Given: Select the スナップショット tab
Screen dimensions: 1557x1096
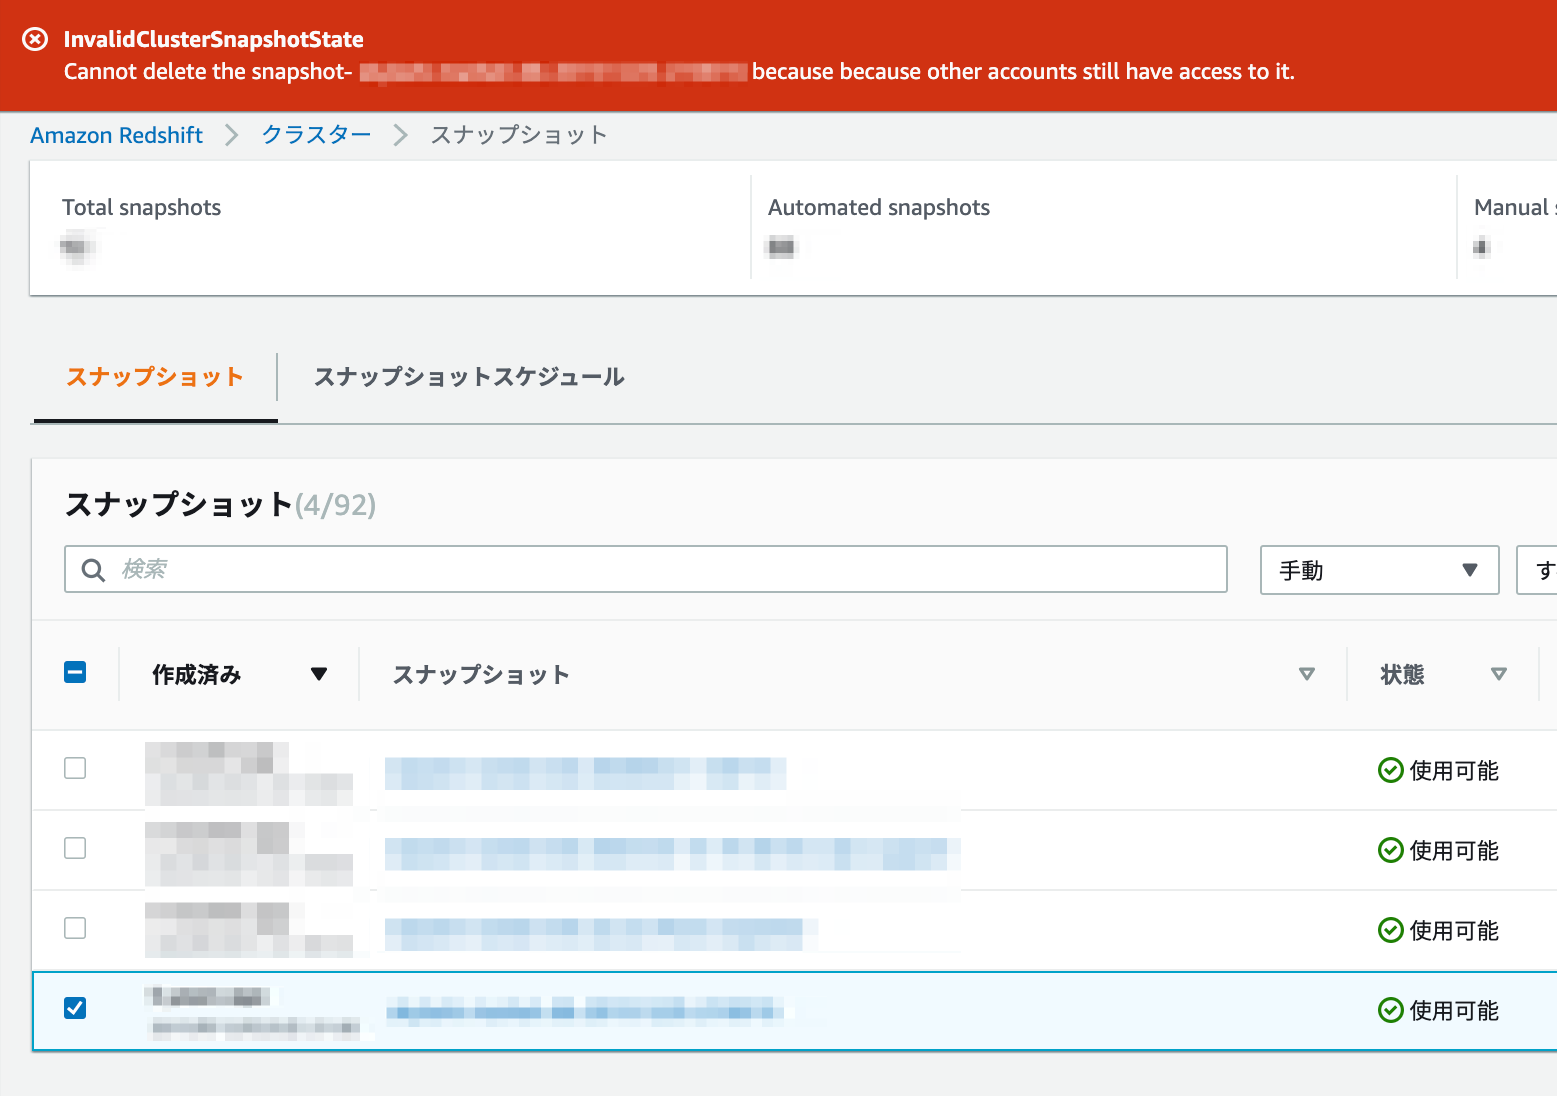Looking at the screenshot, I should [153, 377].
